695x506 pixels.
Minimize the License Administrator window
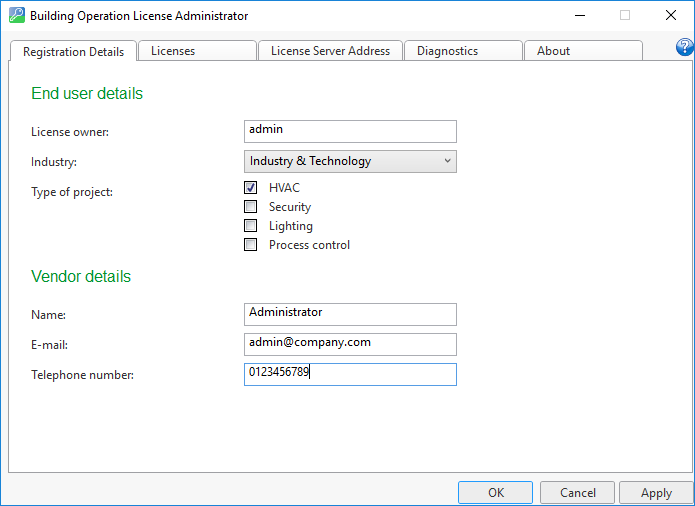pyautogui.click(x=580, y=16)
